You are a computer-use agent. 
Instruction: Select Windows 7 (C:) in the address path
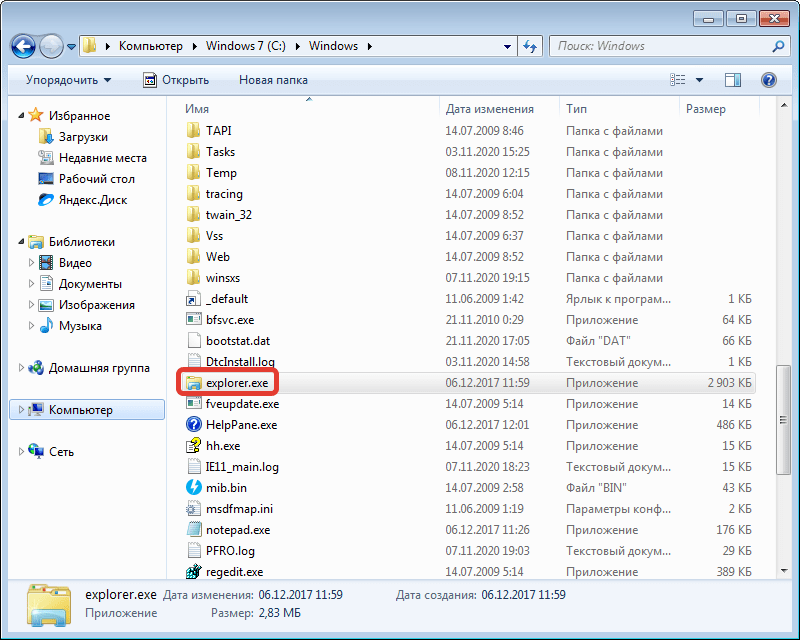[245, 46]
